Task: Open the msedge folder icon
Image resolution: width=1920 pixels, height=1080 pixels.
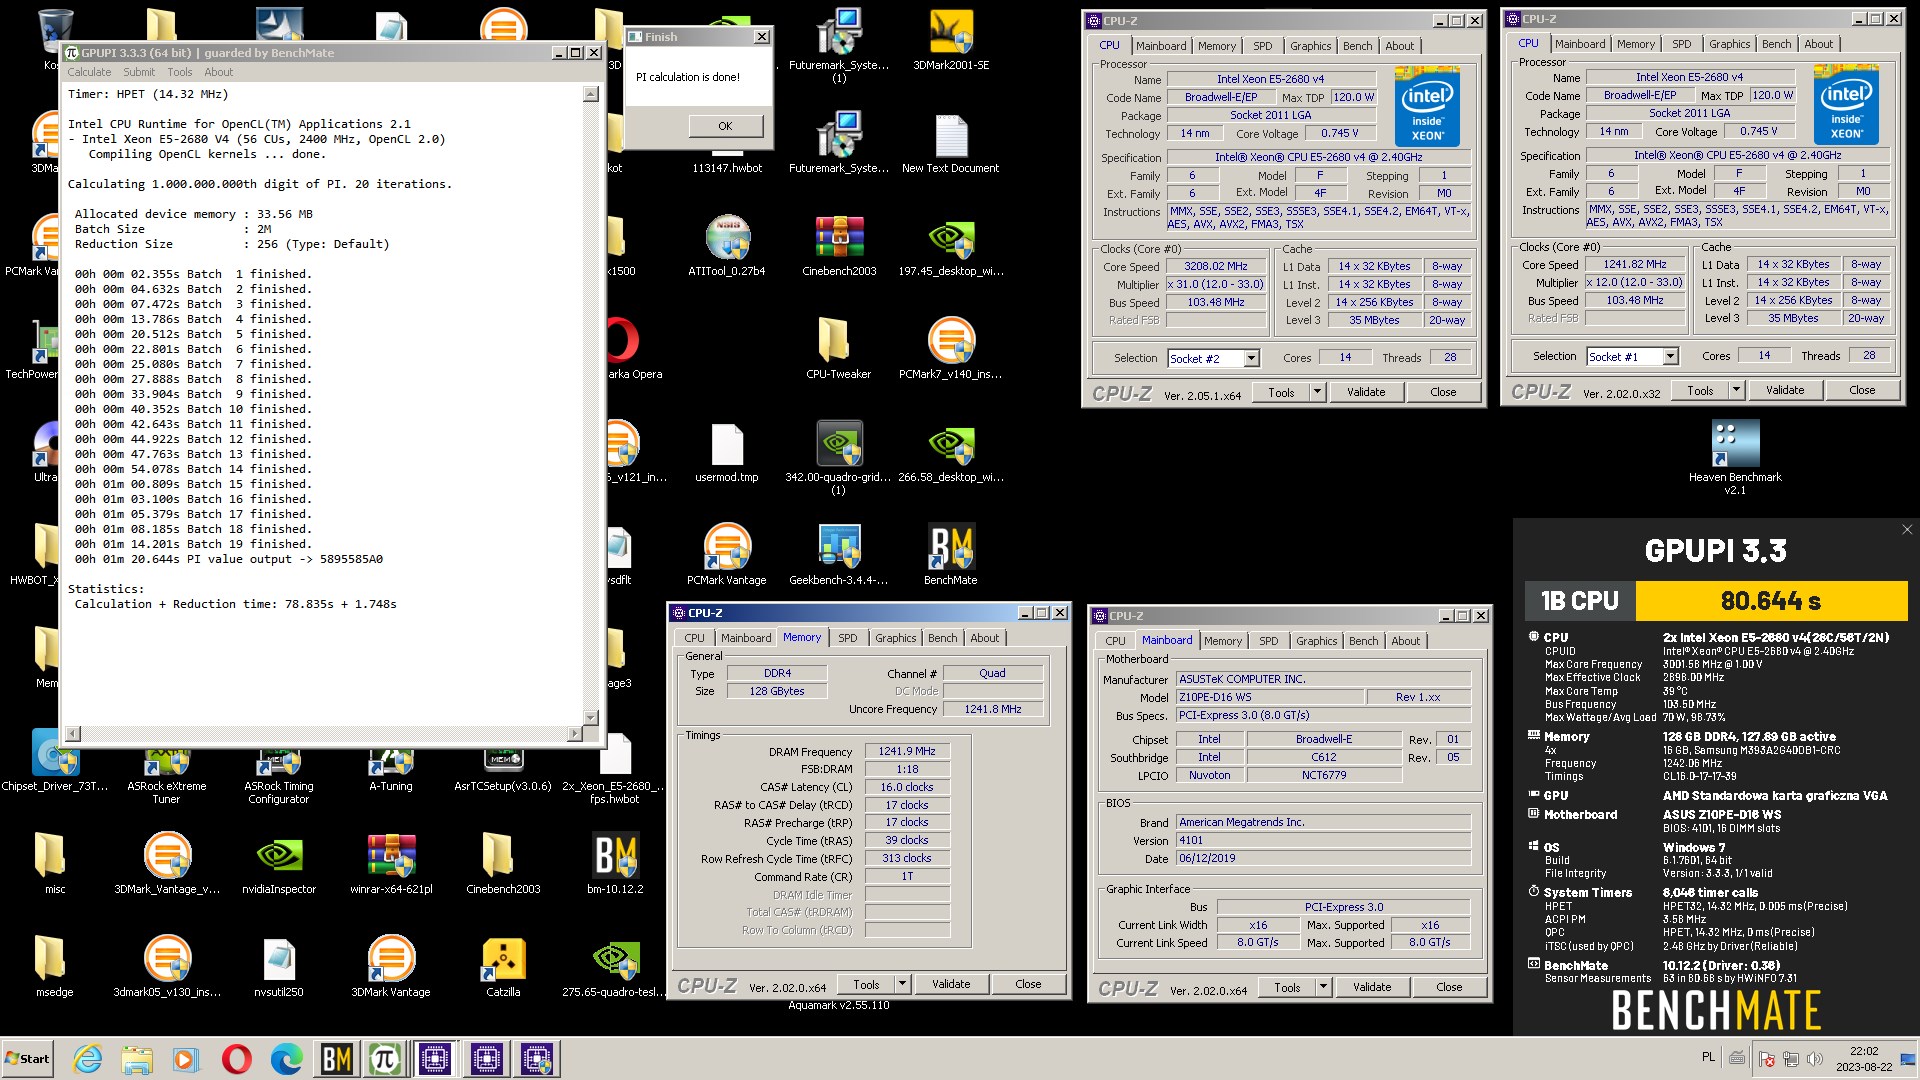Action: click(55, 967)
